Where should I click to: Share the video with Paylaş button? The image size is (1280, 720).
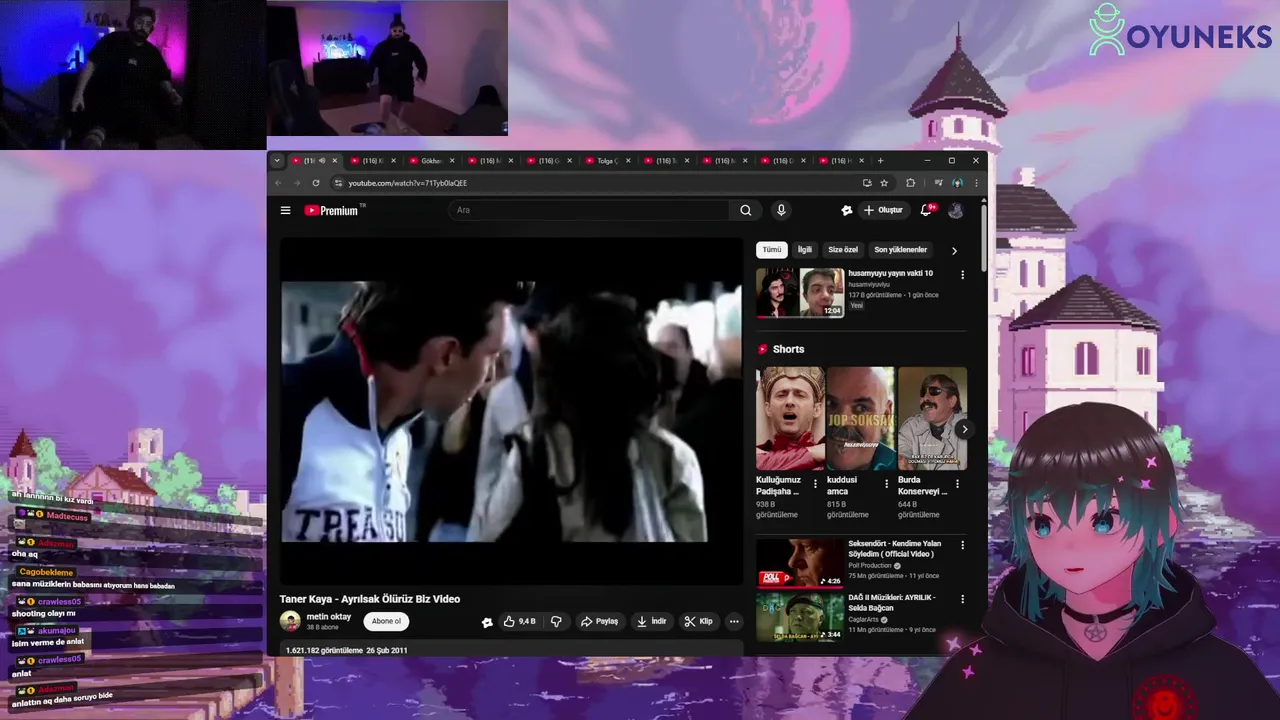coord(600,621)
